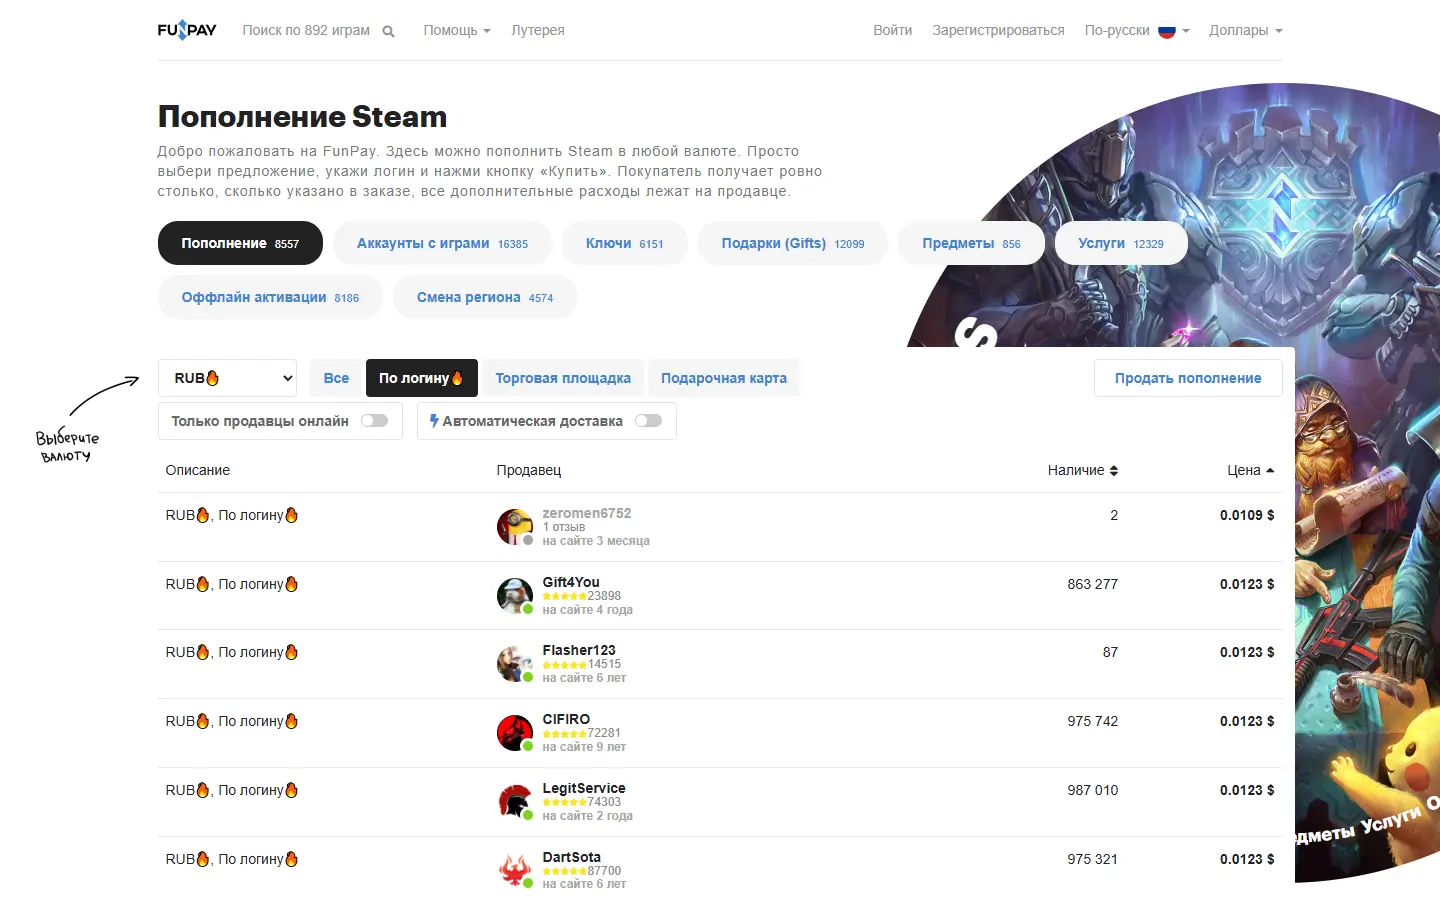Open the 'Доллары' currency dropdown
This screenshot has width=1440, height=900.
coord(1246,30)
